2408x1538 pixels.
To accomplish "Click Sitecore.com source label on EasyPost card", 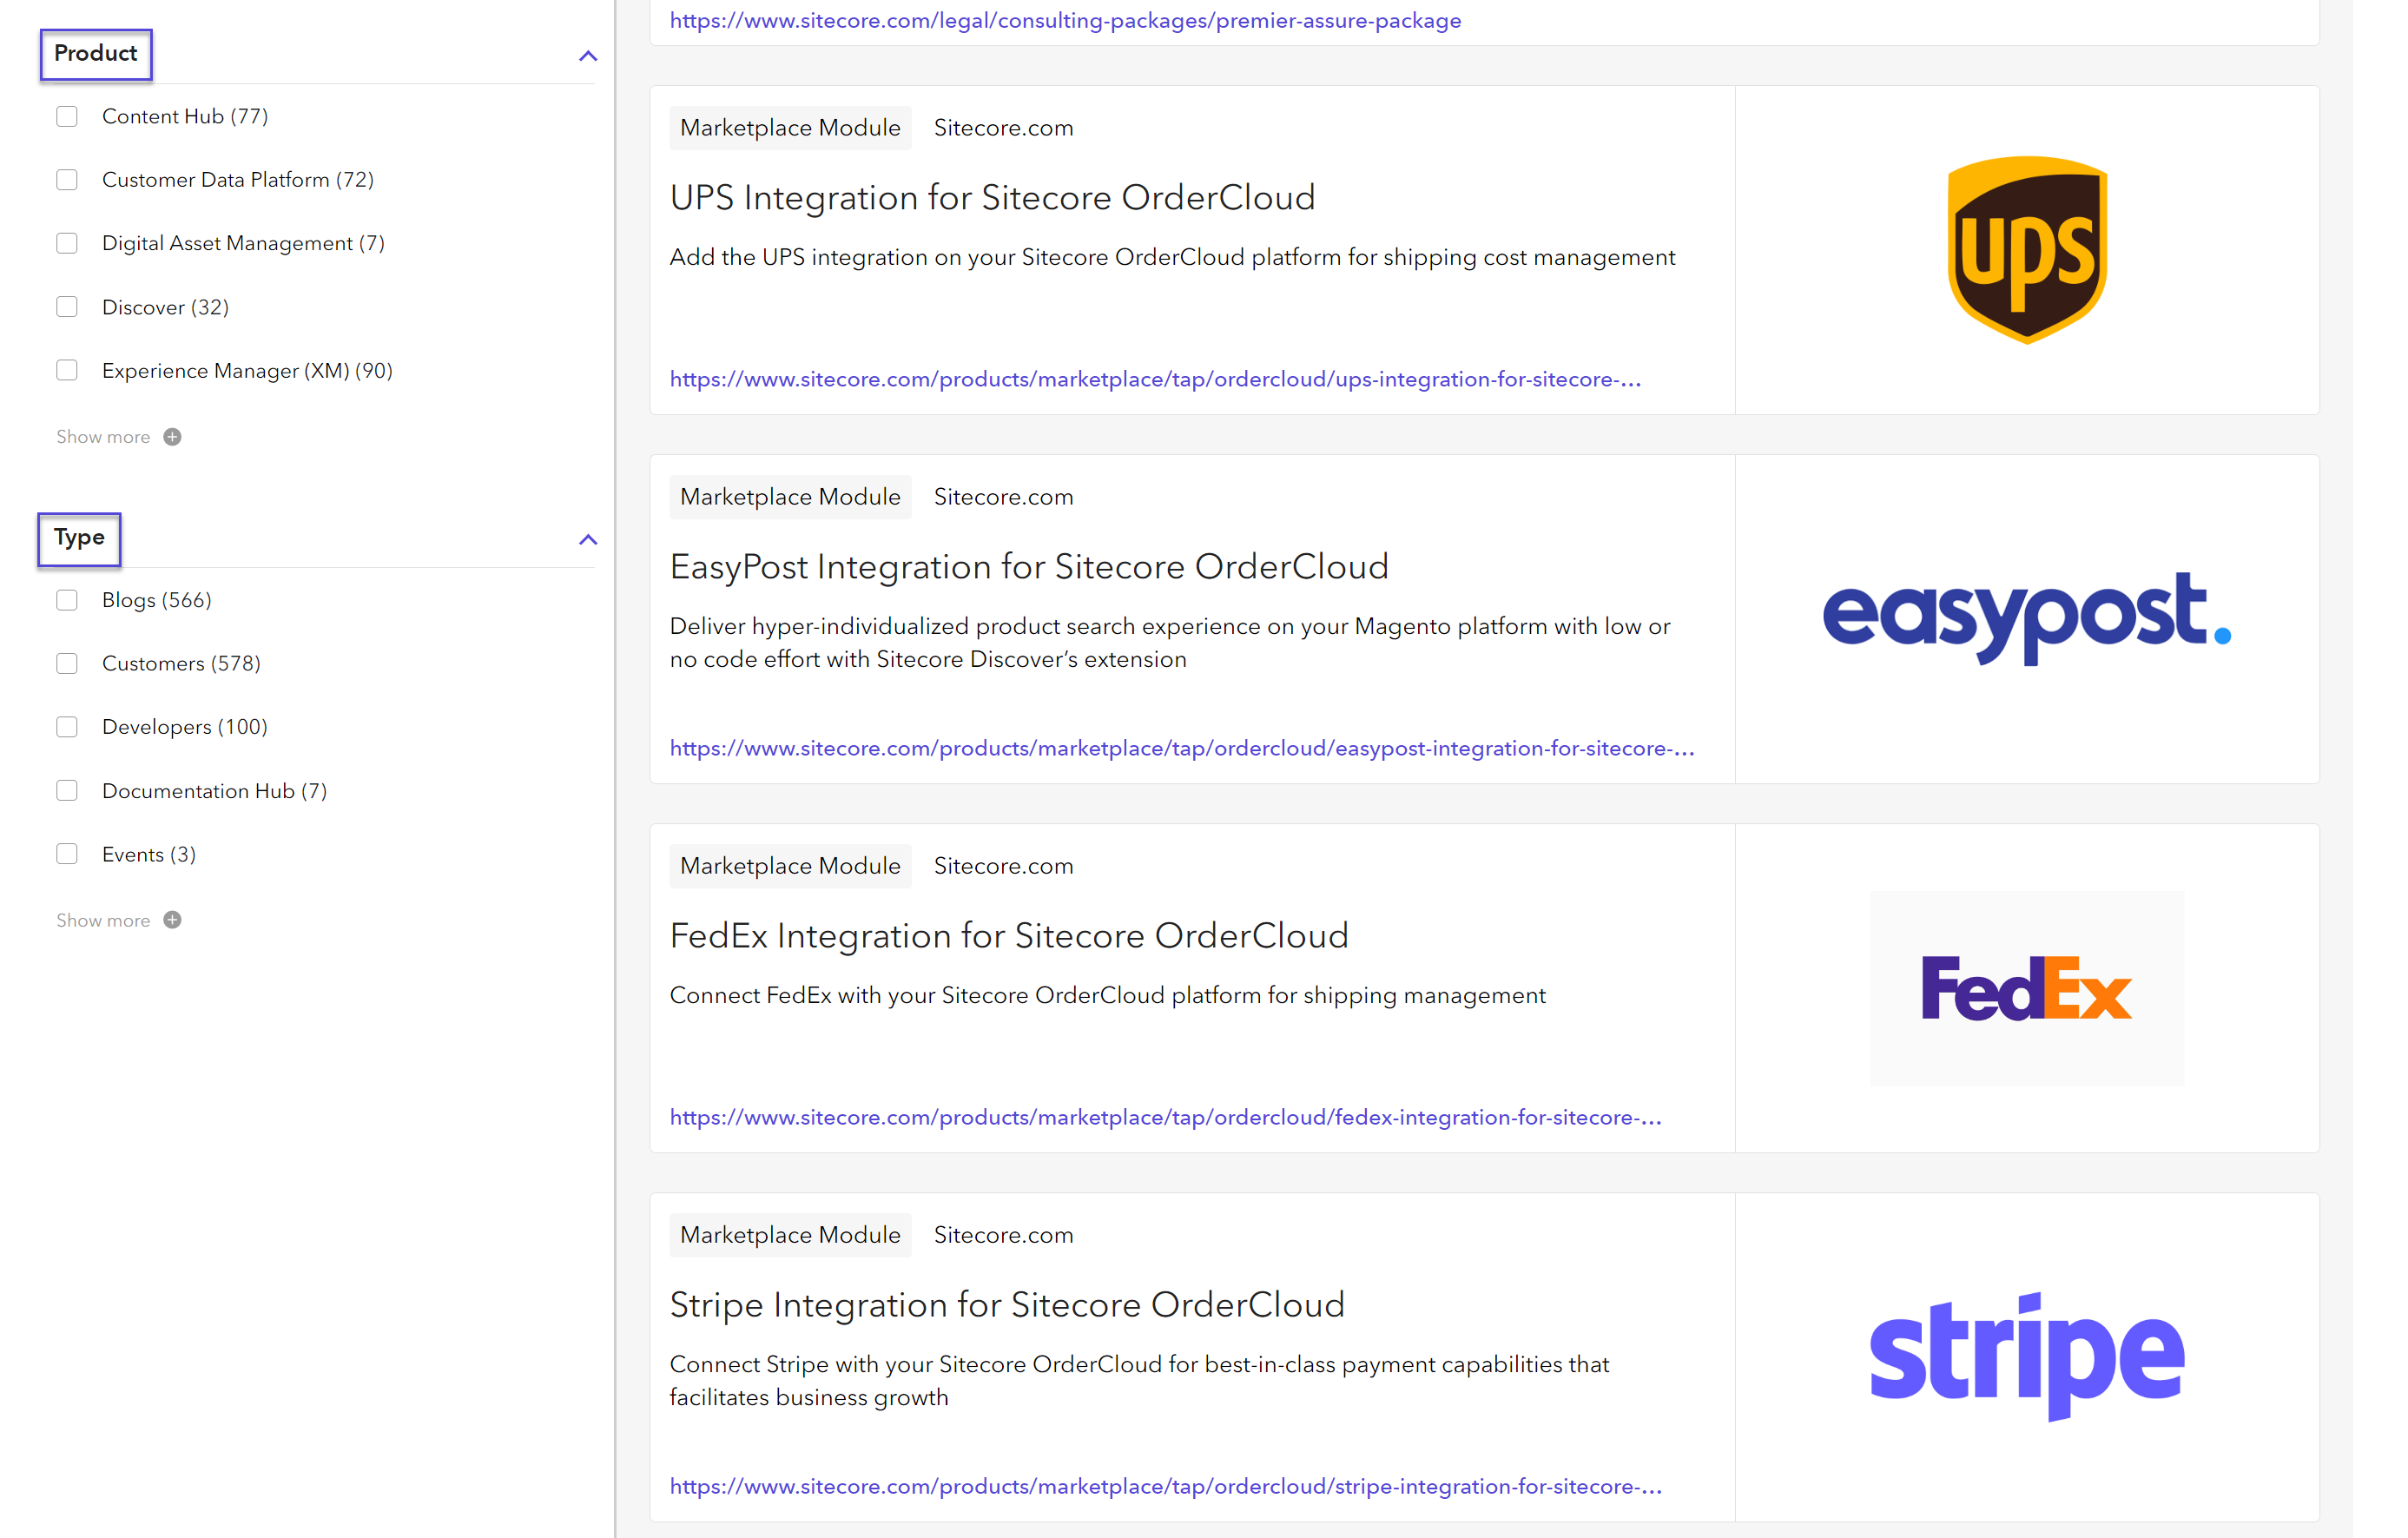I will (x=1003, y=497).
